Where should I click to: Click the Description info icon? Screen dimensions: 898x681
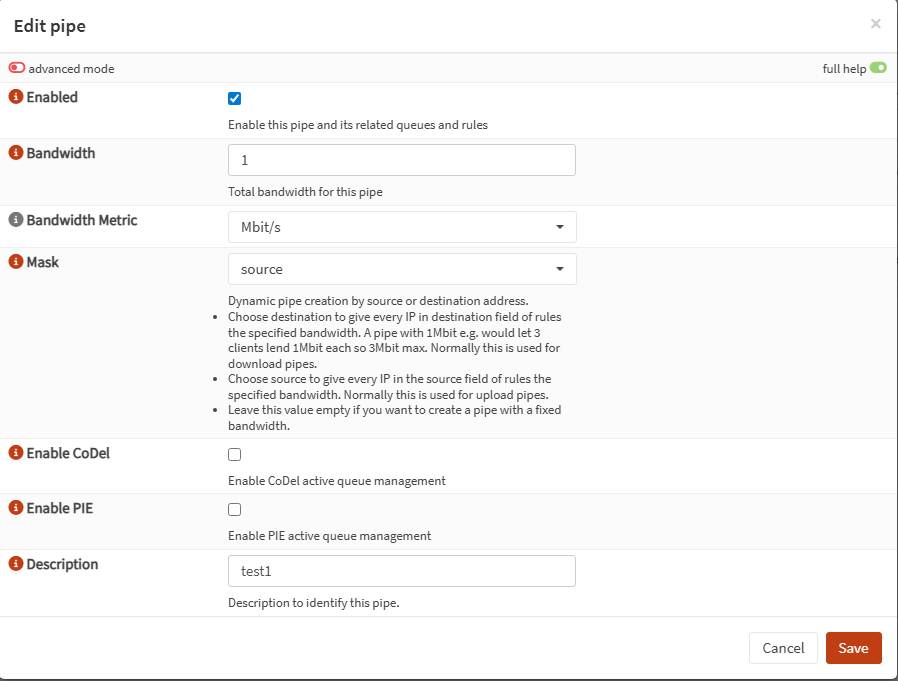(15, 564)
